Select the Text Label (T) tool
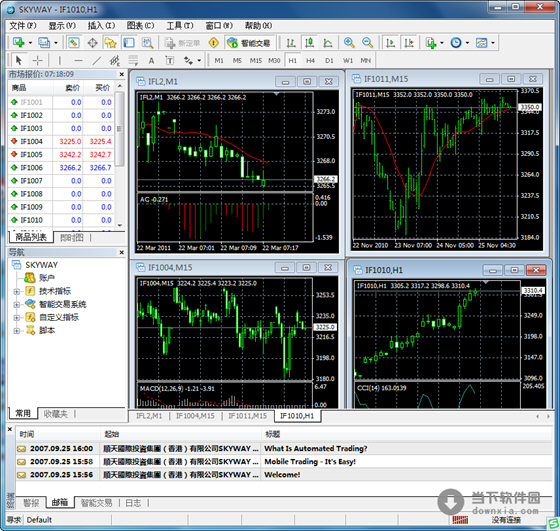Screen dimensions: 560x531 click(170, 60)
